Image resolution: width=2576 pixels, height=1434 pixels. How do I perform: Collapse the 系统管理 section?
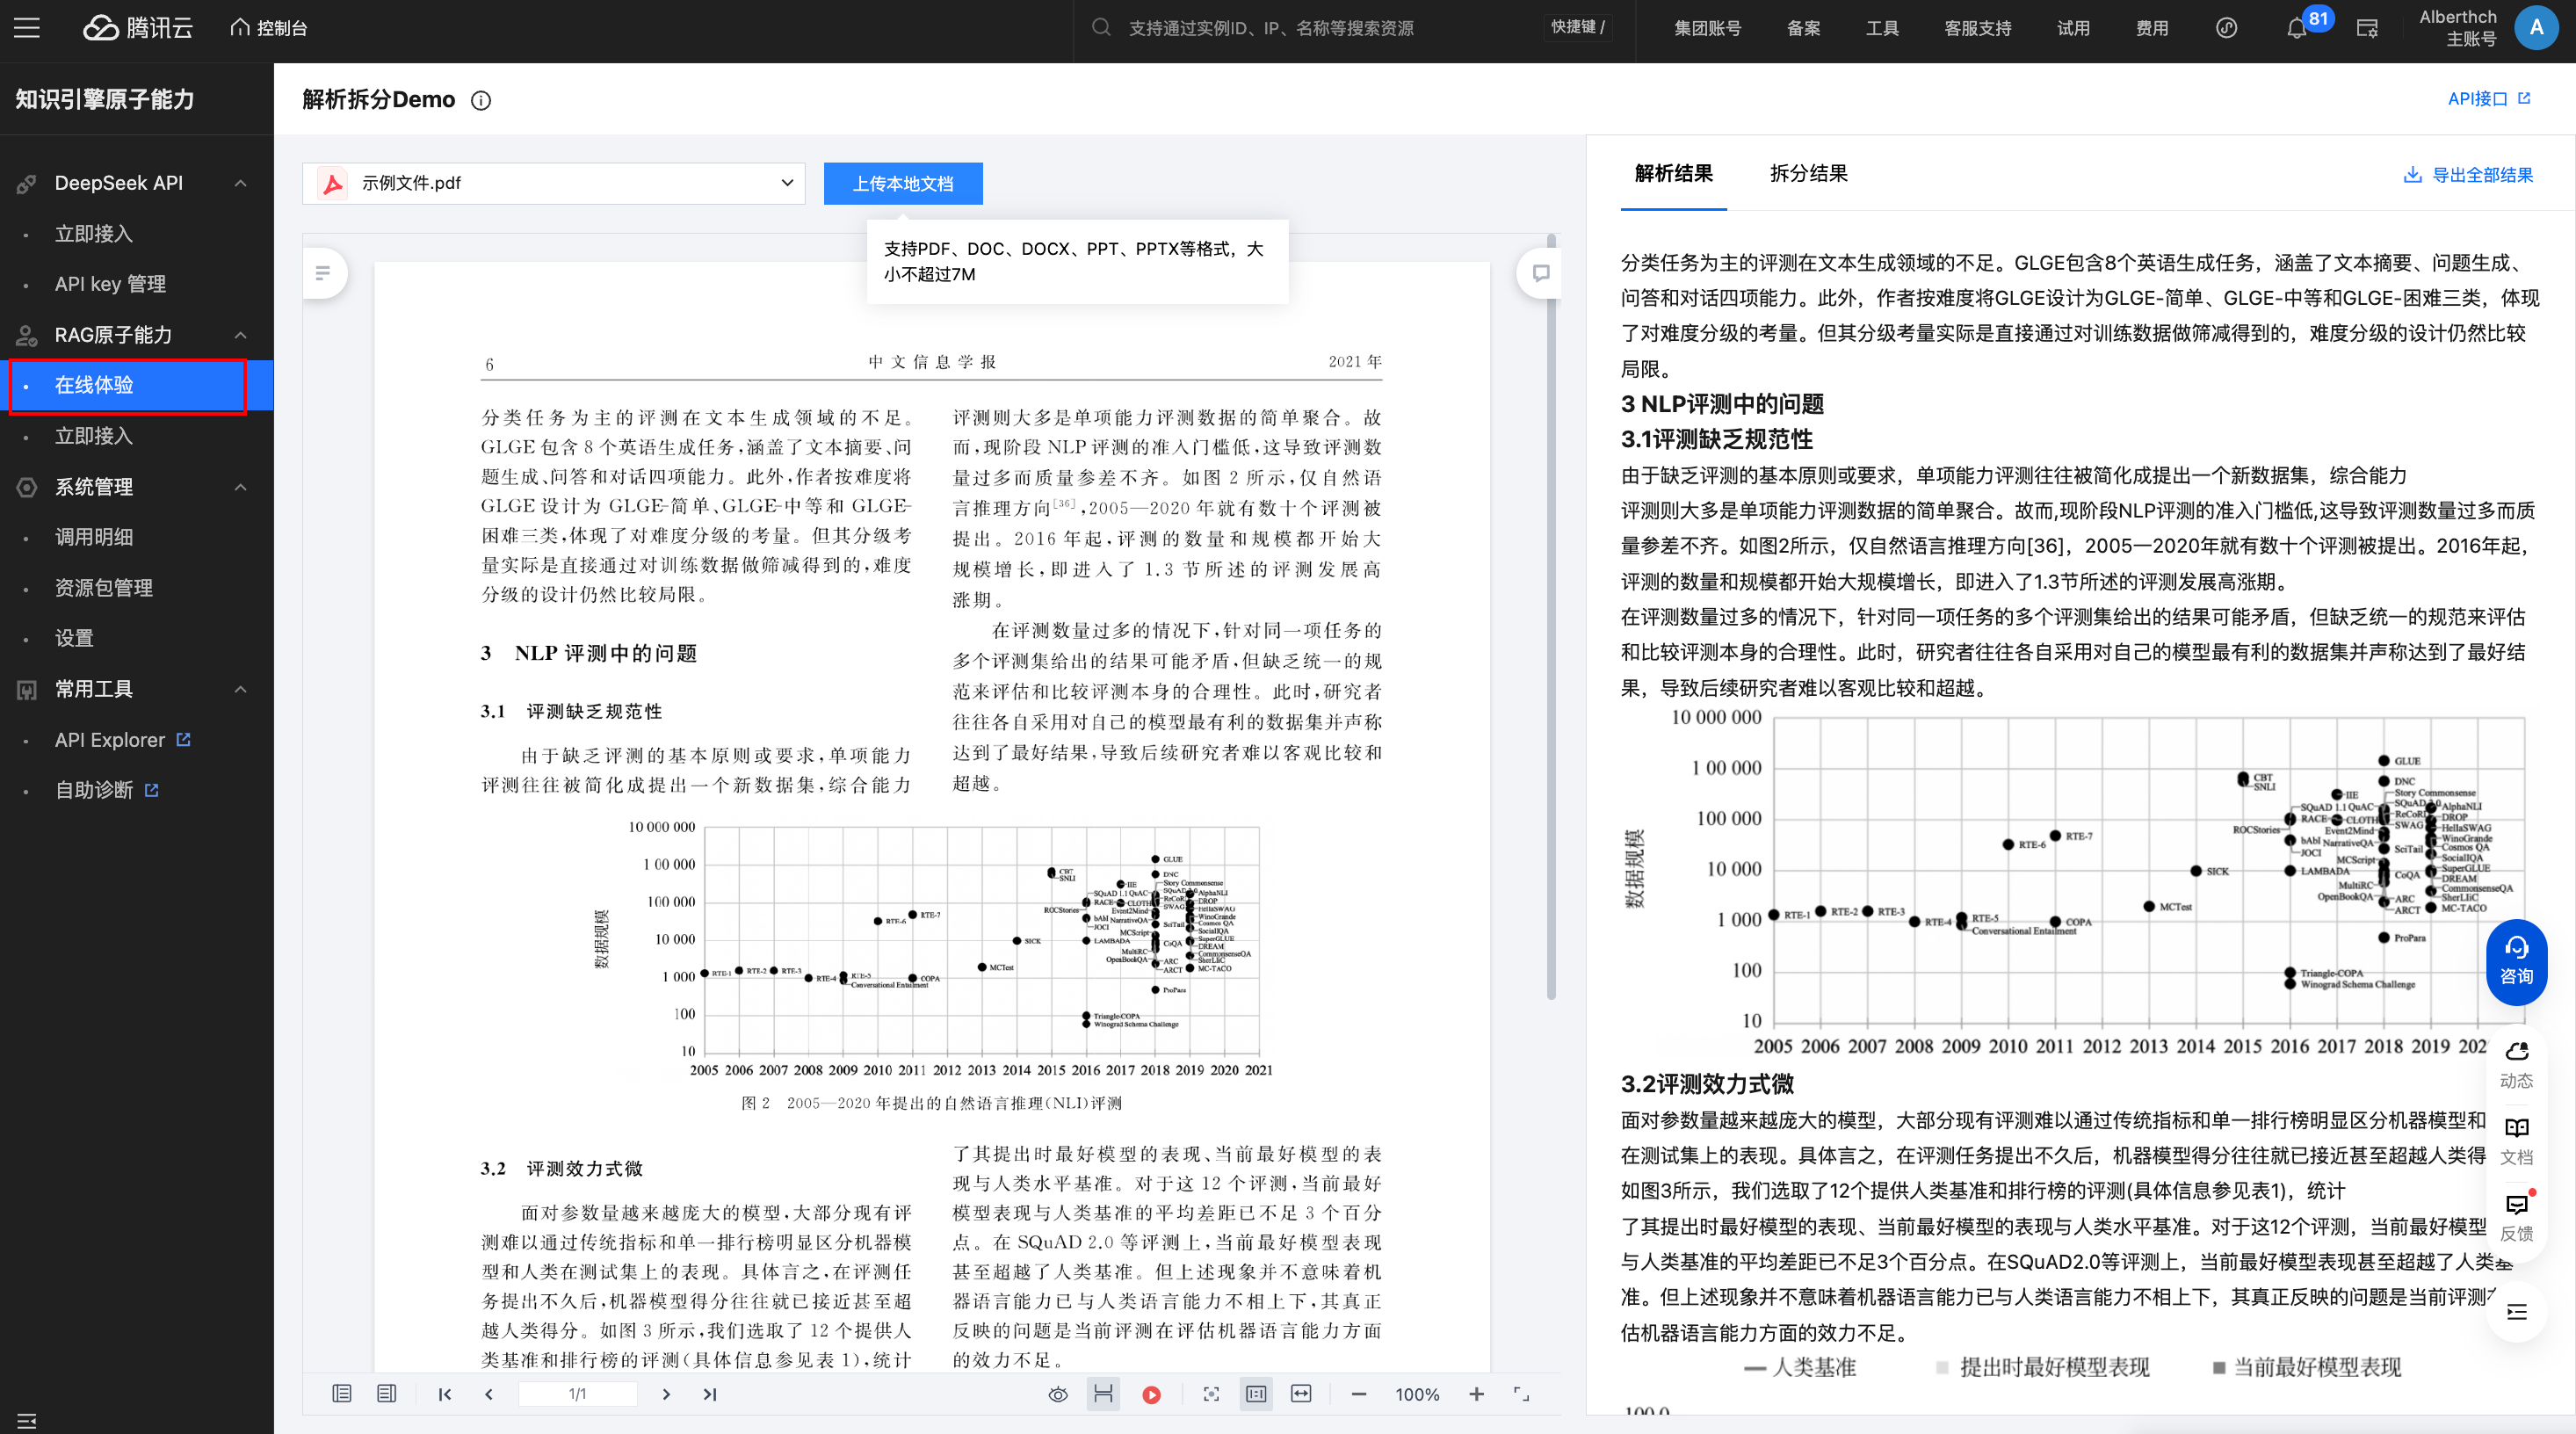pos(240,487)
